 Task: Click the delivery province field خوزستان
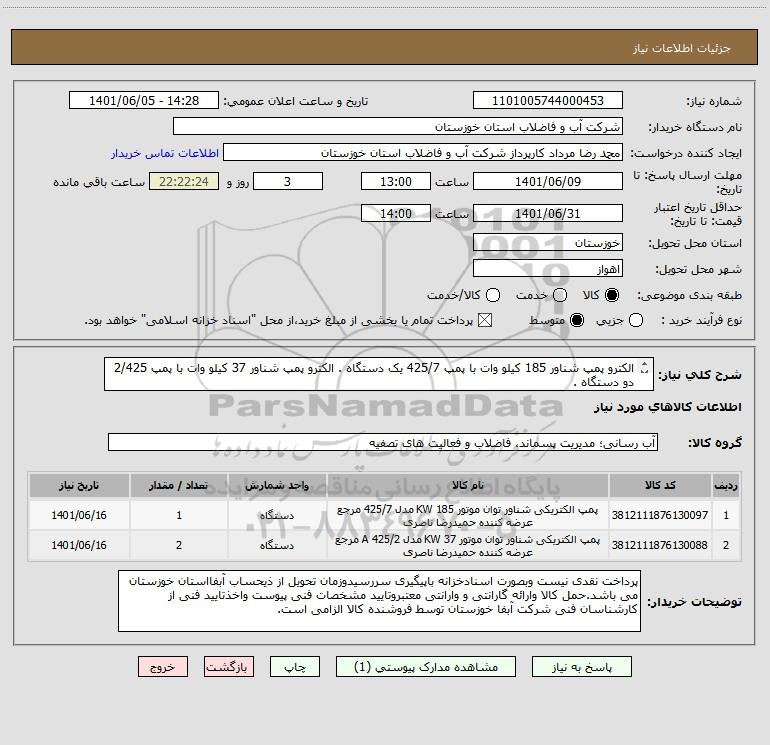pyautogui.click(x=548, y=243)
